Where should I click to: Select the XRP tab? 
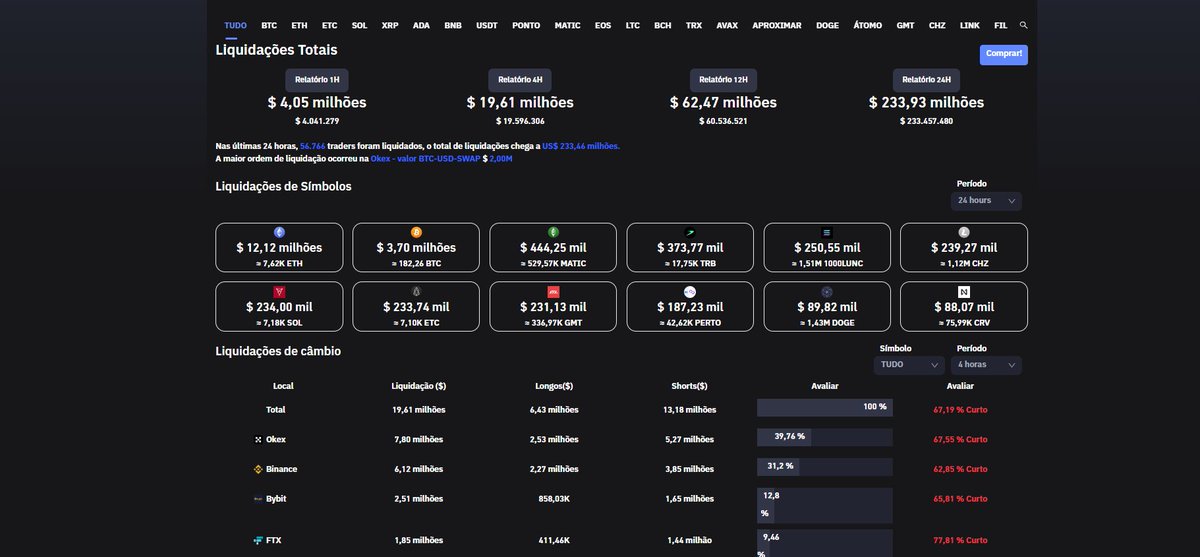click(x=389, y=25)
